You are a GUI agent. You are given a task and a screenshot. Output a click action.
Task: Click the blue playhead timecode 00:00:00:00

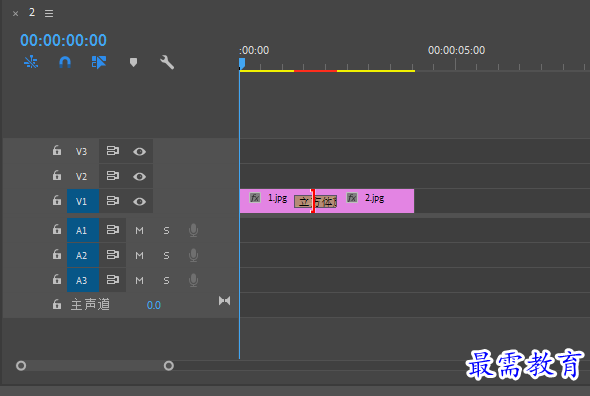click(63, 40)
